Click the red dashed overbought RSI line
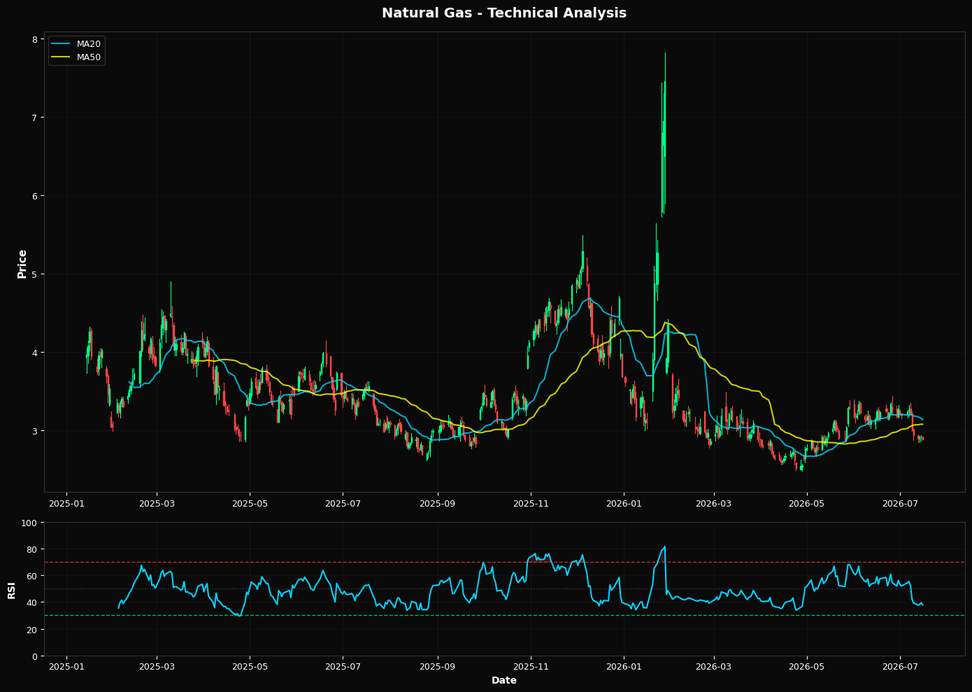 504,562
